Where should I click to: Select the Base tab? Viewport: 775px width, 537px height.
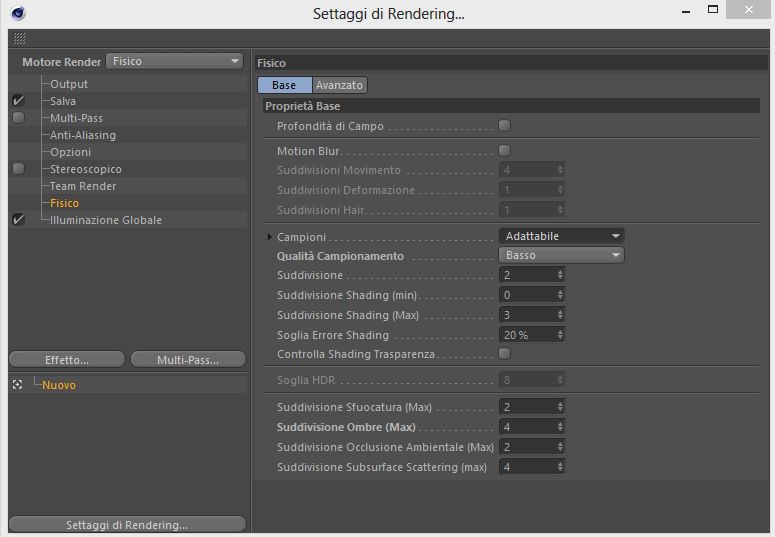coord(284,85)
